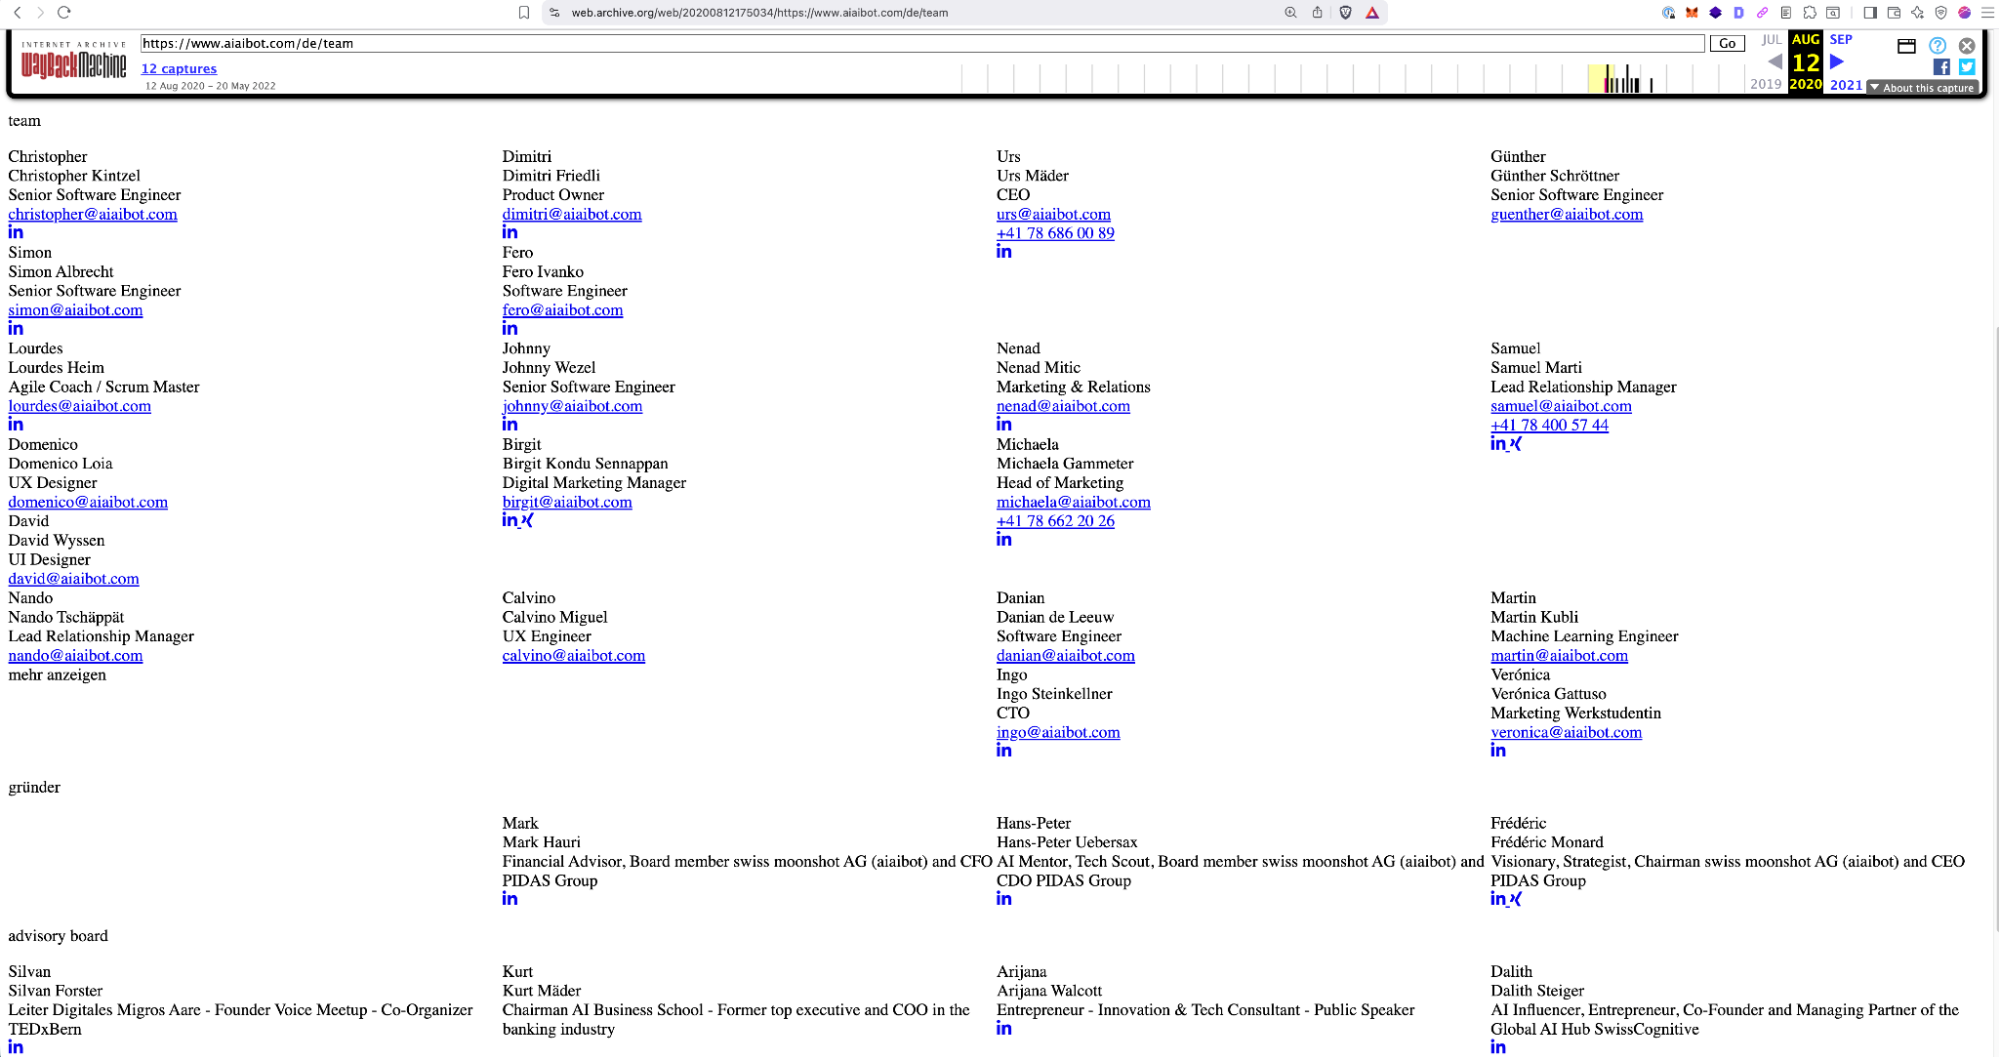The image size is (1999, 1058).
Task: Email guenther@aiaibot.com link
Action: [x=1566, y=214]
